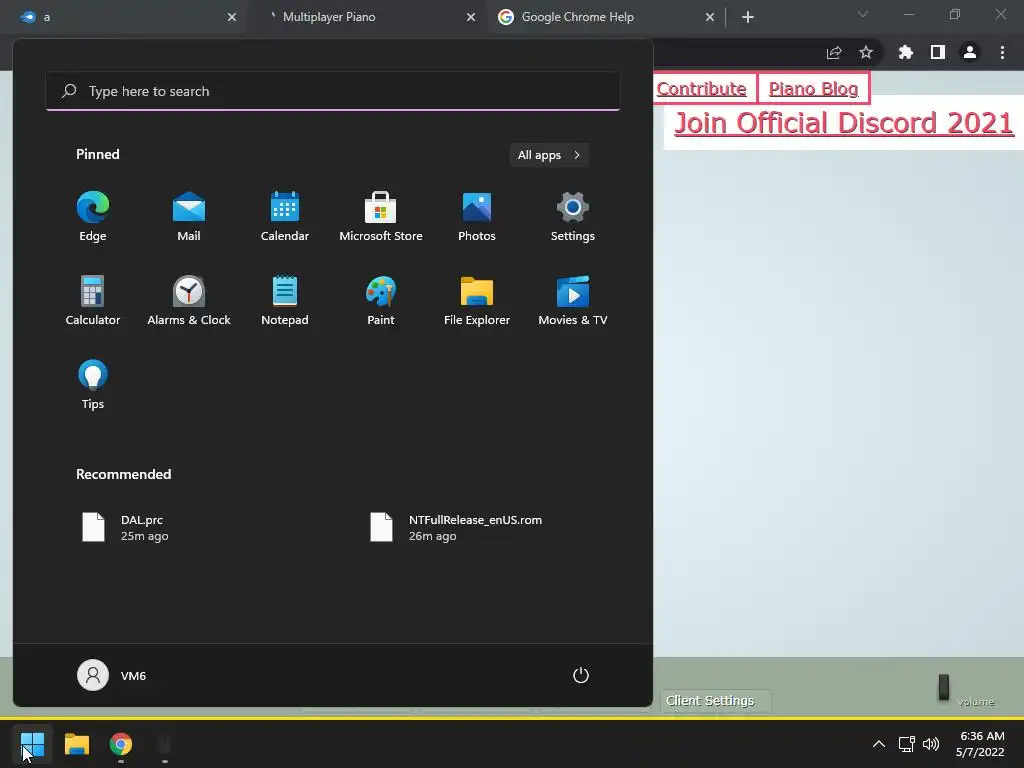Launch Calculator
Image resolution: width=1024 pixels, height=768 pixels.
pos(93,300)
